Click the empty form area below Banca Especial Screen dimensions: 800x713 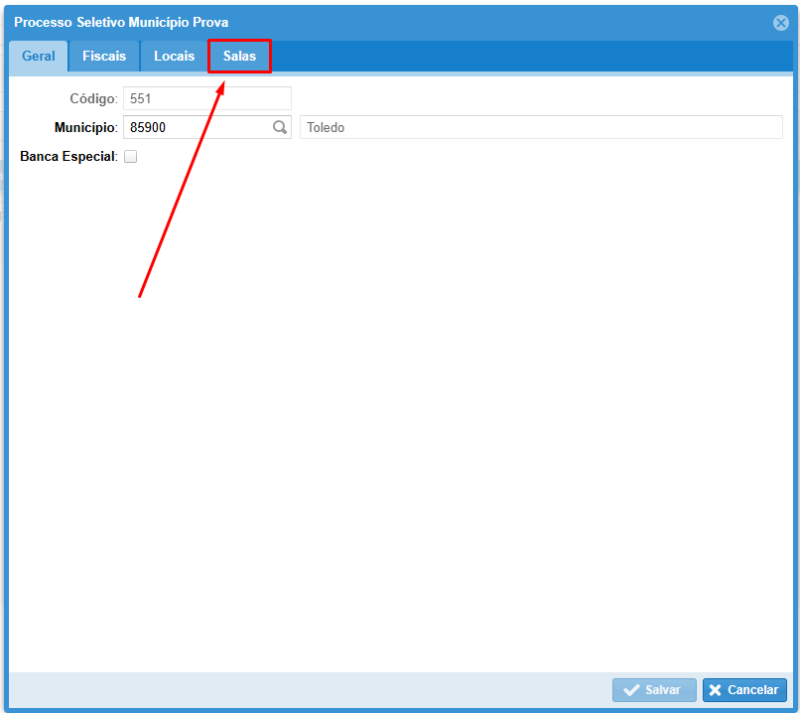coord(400,400)
